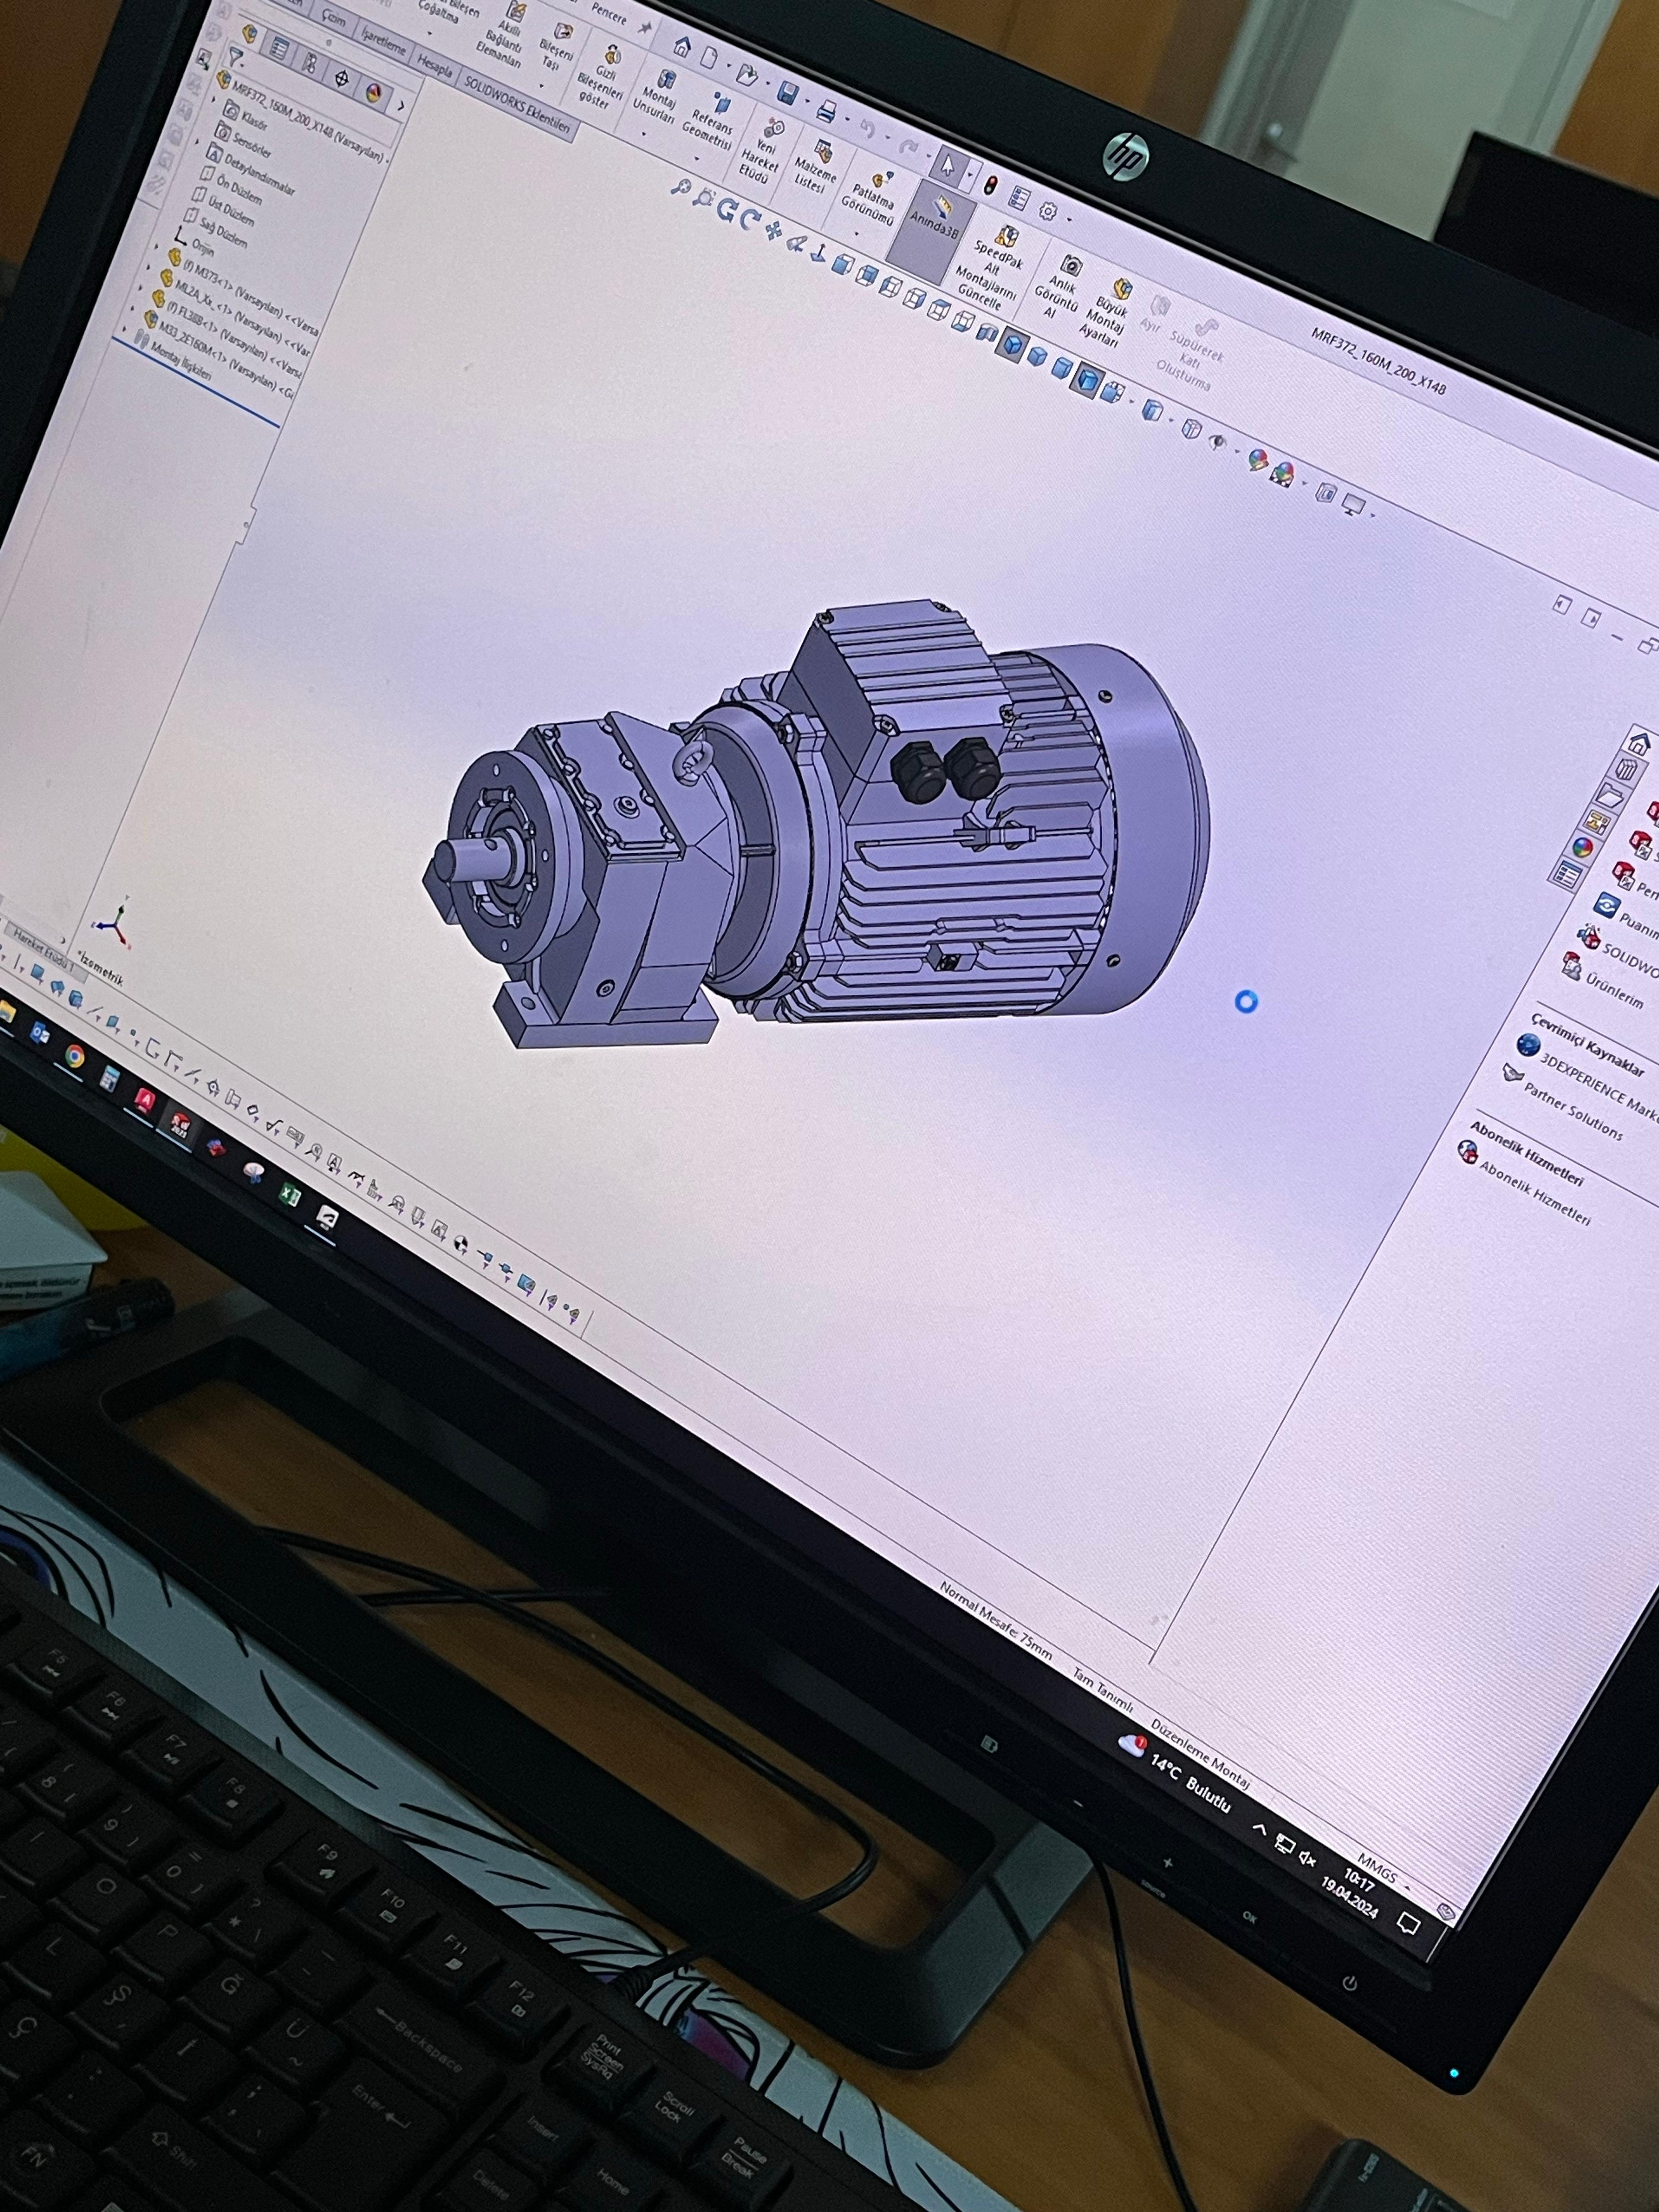This screenshot has height=2212, width=1659.
Task: Expand more manager tabs chevron arrow
Action: pos(401,105)
